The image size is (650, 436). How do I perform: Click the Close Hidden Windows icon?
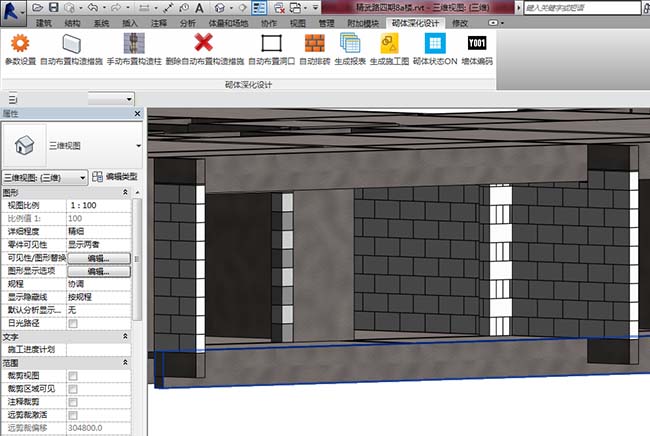click(x=280, y=8)
